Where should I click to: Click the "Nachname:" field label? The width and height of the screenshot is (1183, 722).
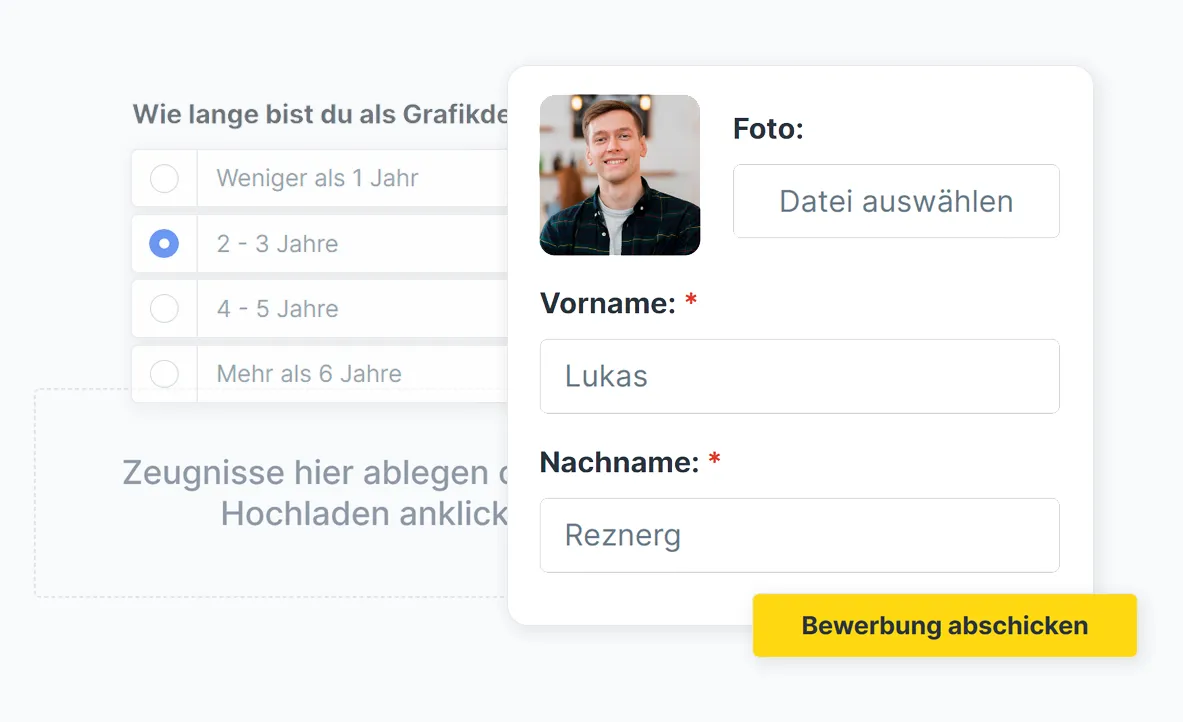[617, 462]
